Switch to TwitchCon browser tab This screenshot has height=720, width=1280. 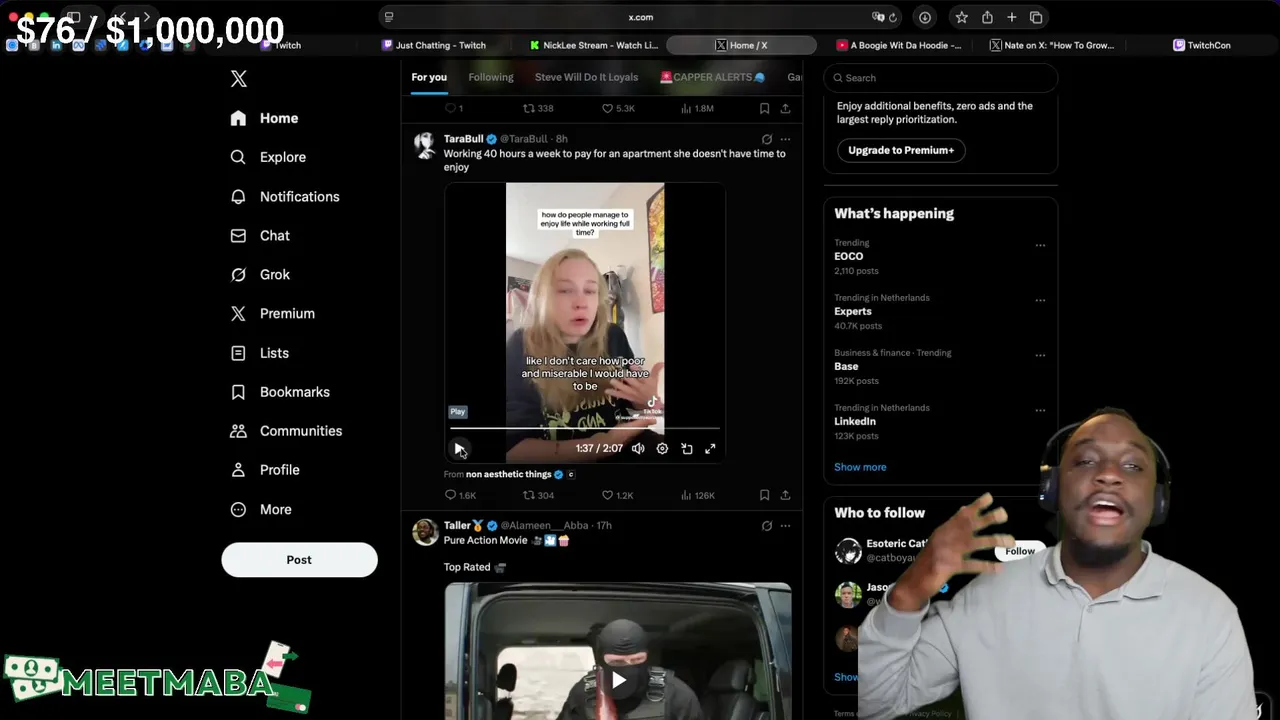(1202, 45)
